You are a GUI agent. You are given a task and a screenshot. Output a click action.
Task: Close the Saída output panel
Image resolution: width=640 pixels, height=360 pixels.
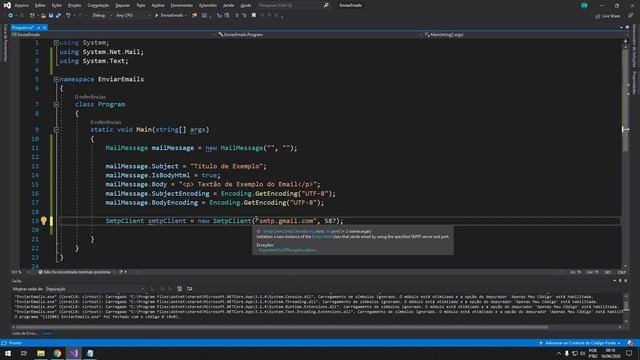[626, 281]
